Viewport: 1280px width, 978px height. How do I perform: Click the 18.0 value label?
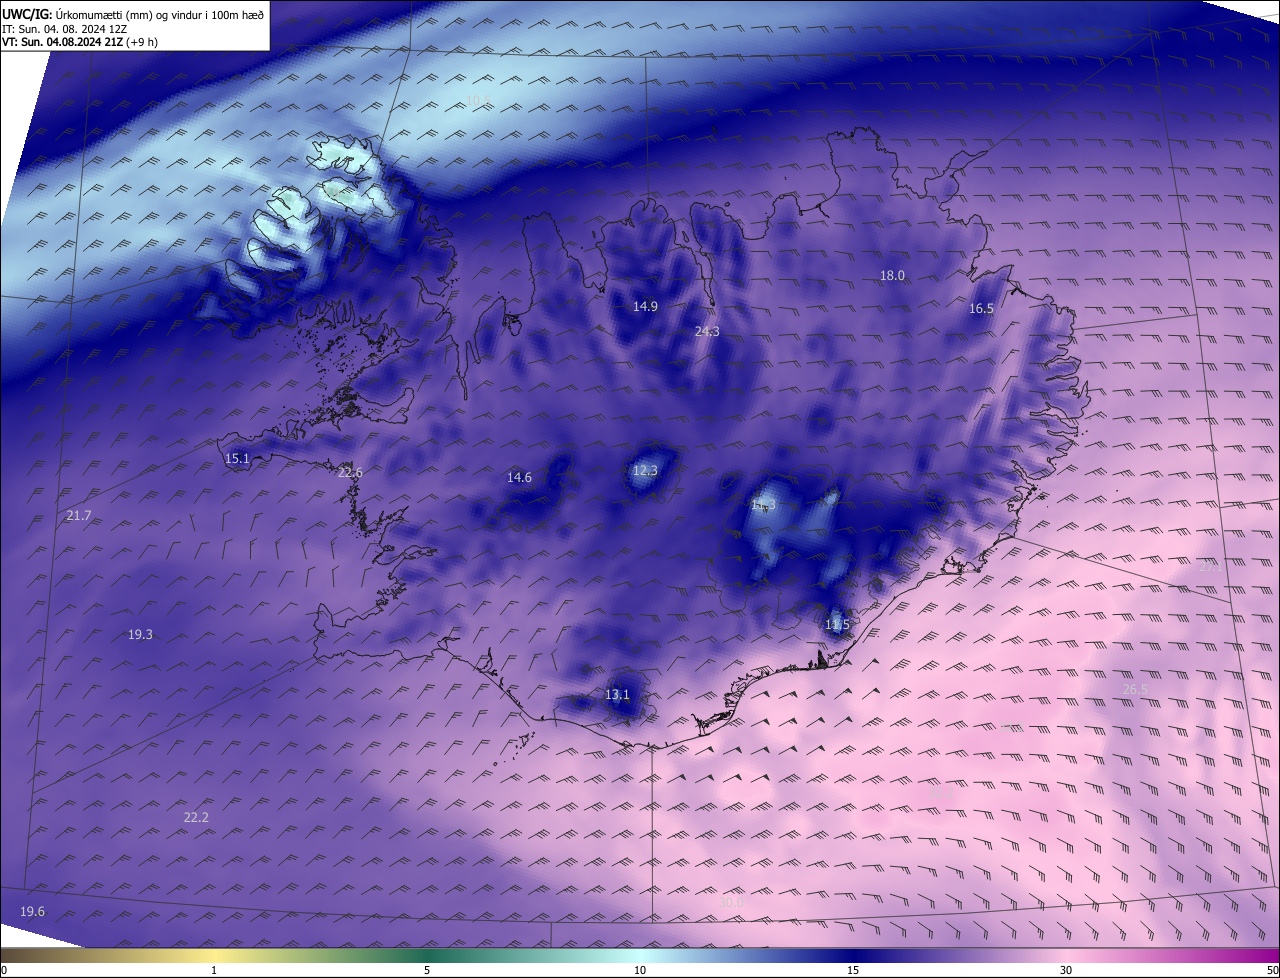click(x=892, y=276)
